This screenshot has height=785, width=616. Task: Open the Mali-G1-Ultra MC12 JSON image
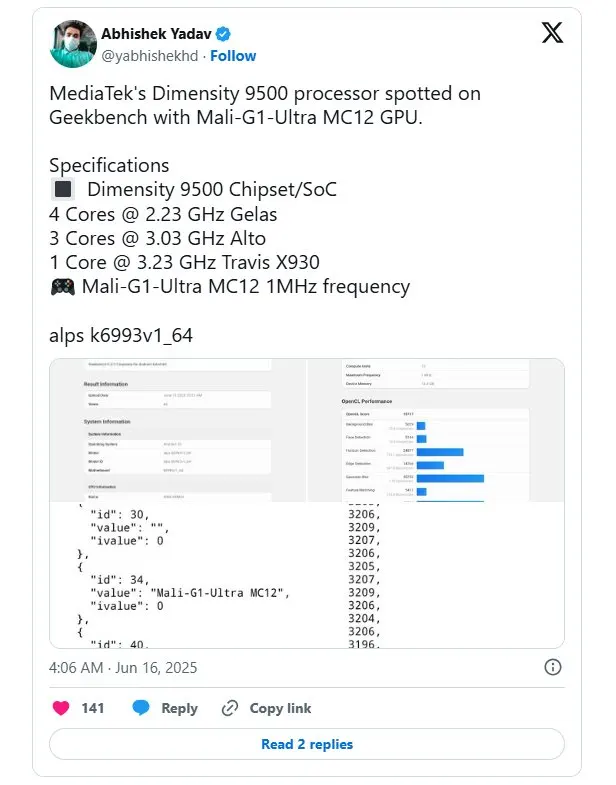pyautogui.click(x=178, y=575)
